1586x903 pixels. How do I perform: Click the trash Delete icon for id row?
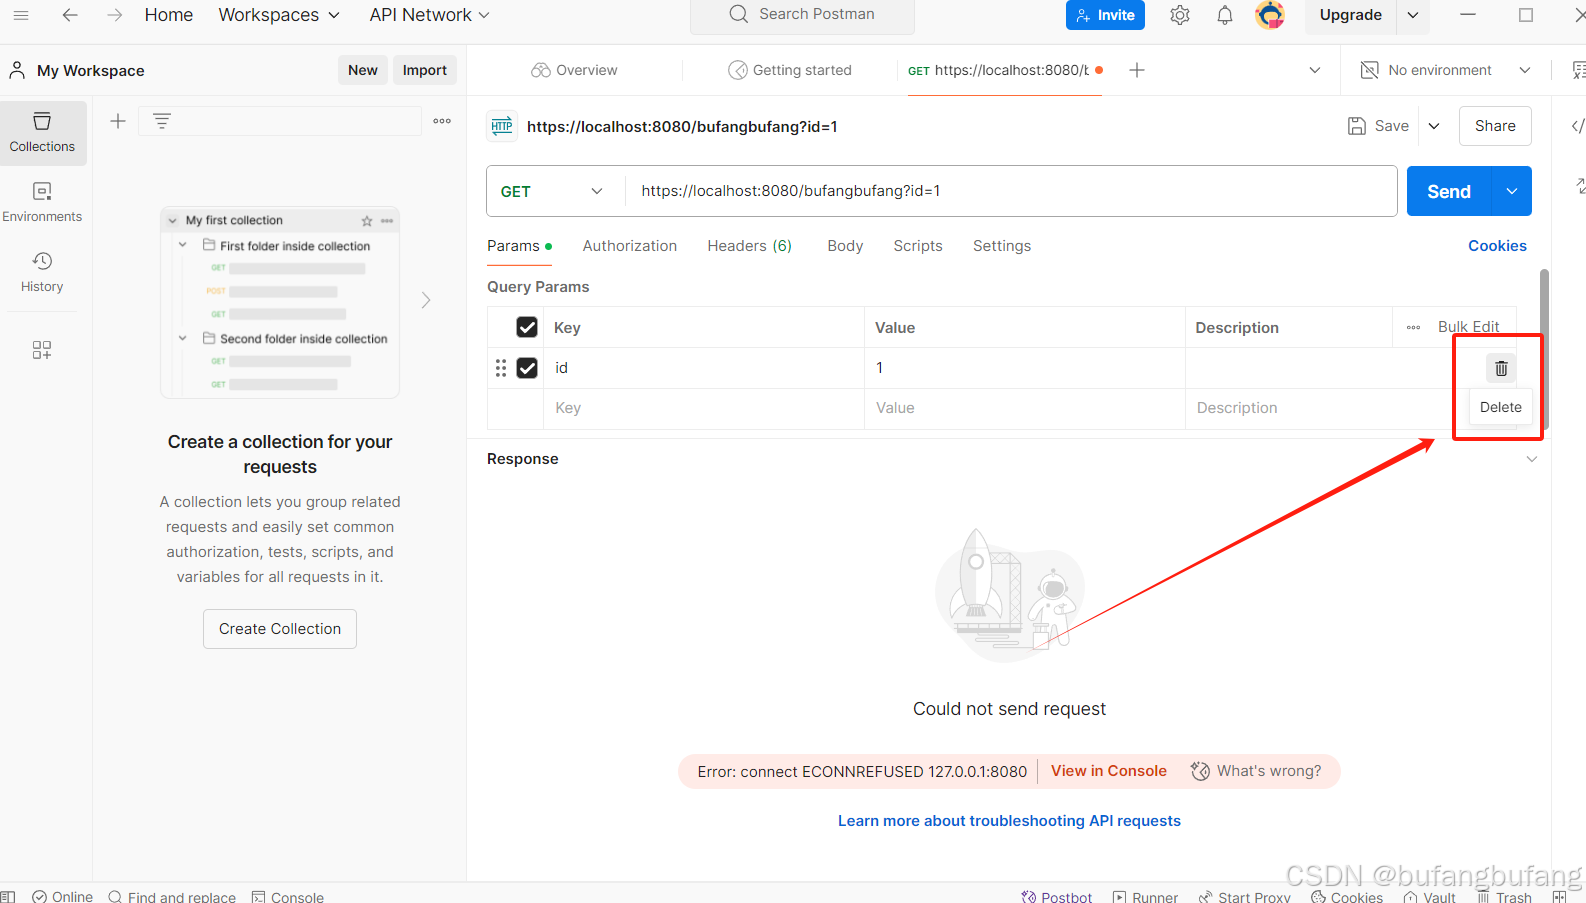[1501, 368]
